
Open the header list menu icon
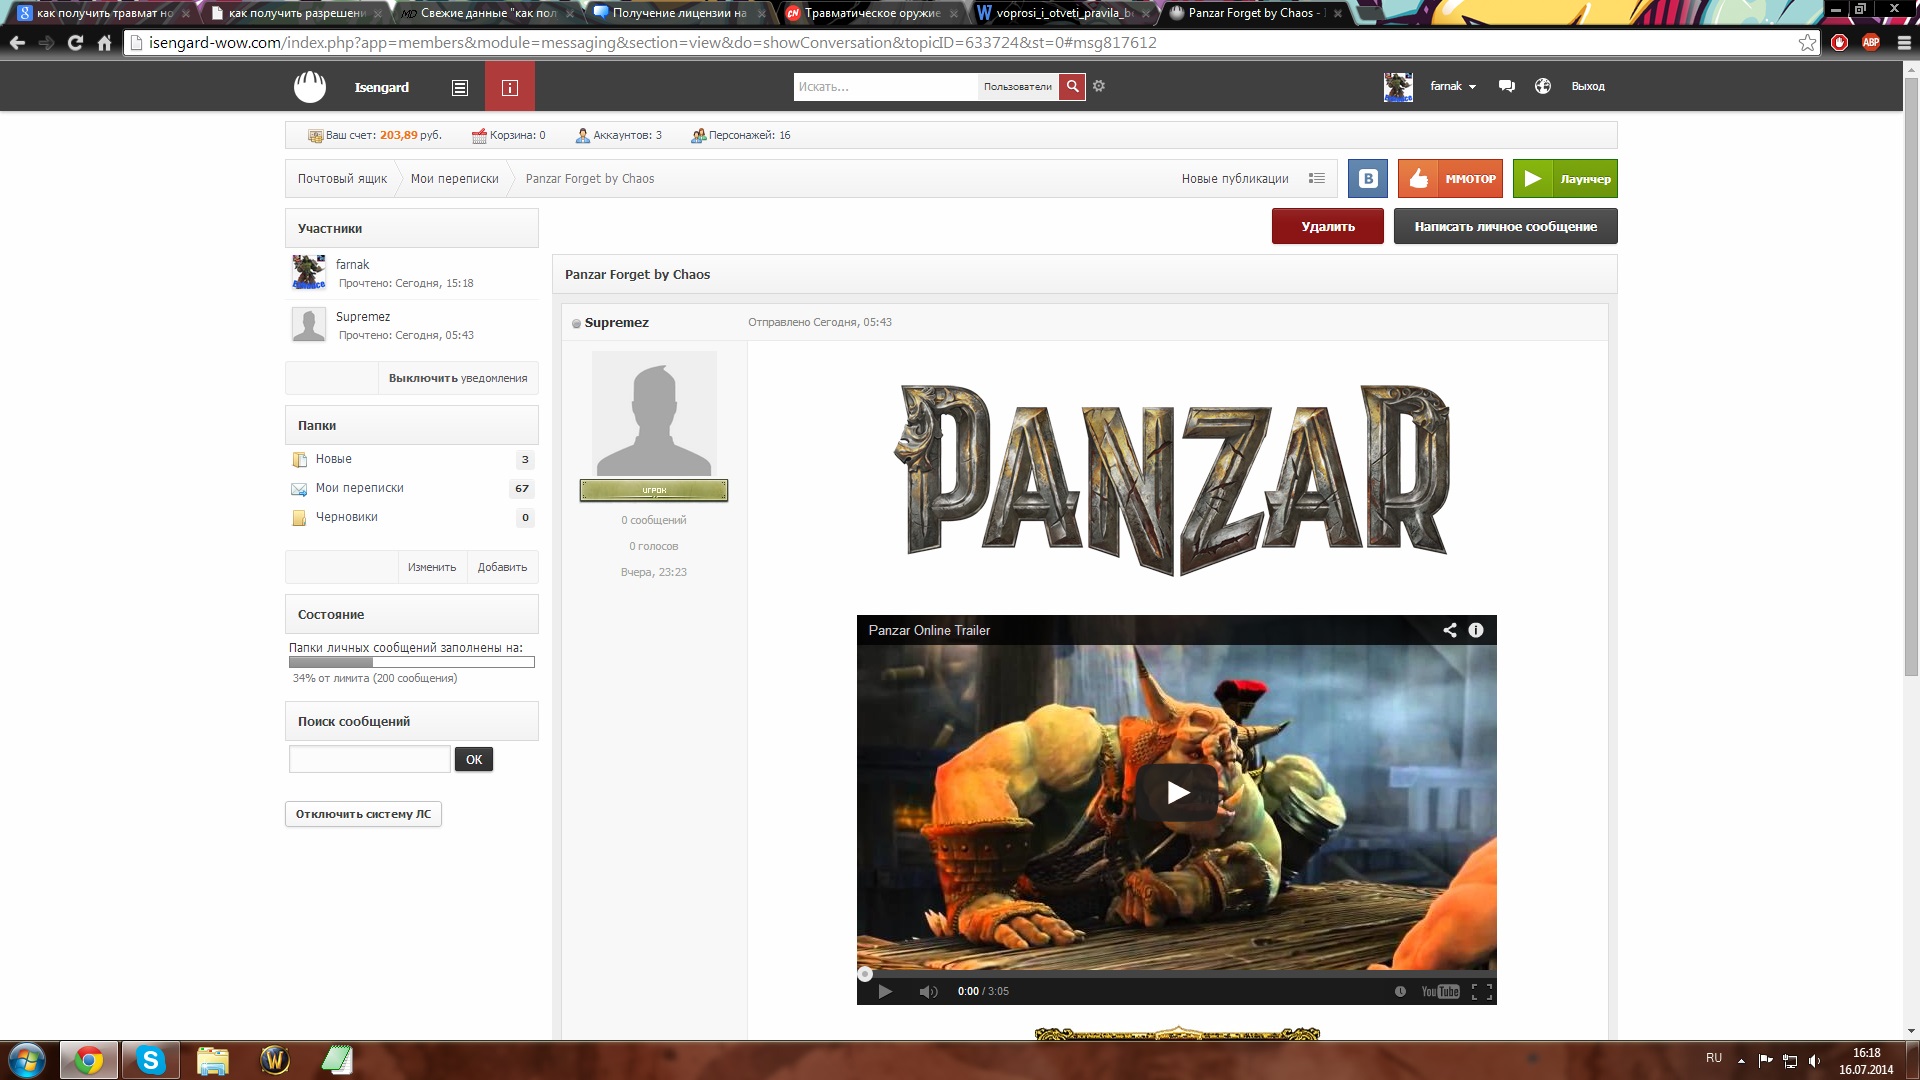[459, 87]
